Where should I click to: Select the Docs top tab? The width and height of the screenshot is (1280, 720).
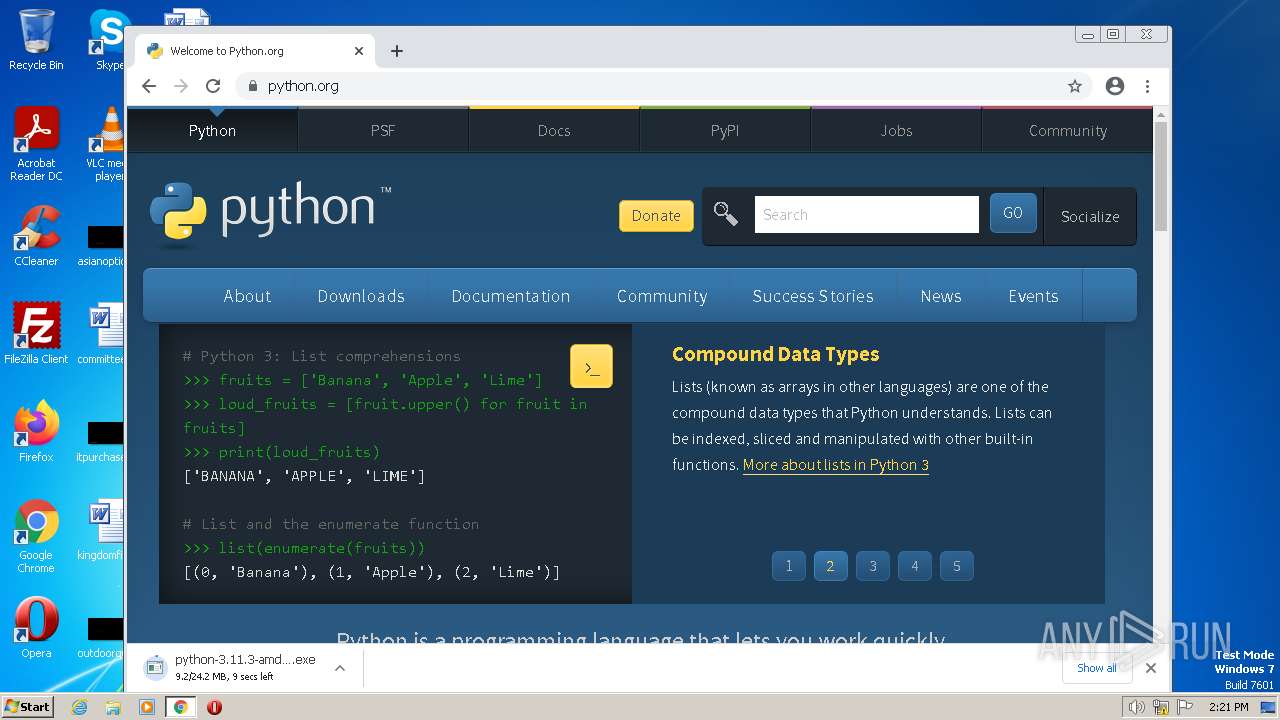tap(554, 130)
